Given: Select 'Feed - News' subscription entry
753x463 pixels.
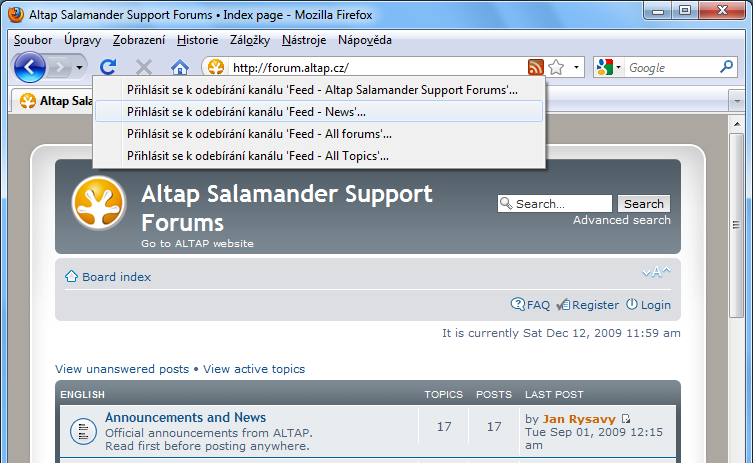Looking at the screenshot, I should (246, 111).
